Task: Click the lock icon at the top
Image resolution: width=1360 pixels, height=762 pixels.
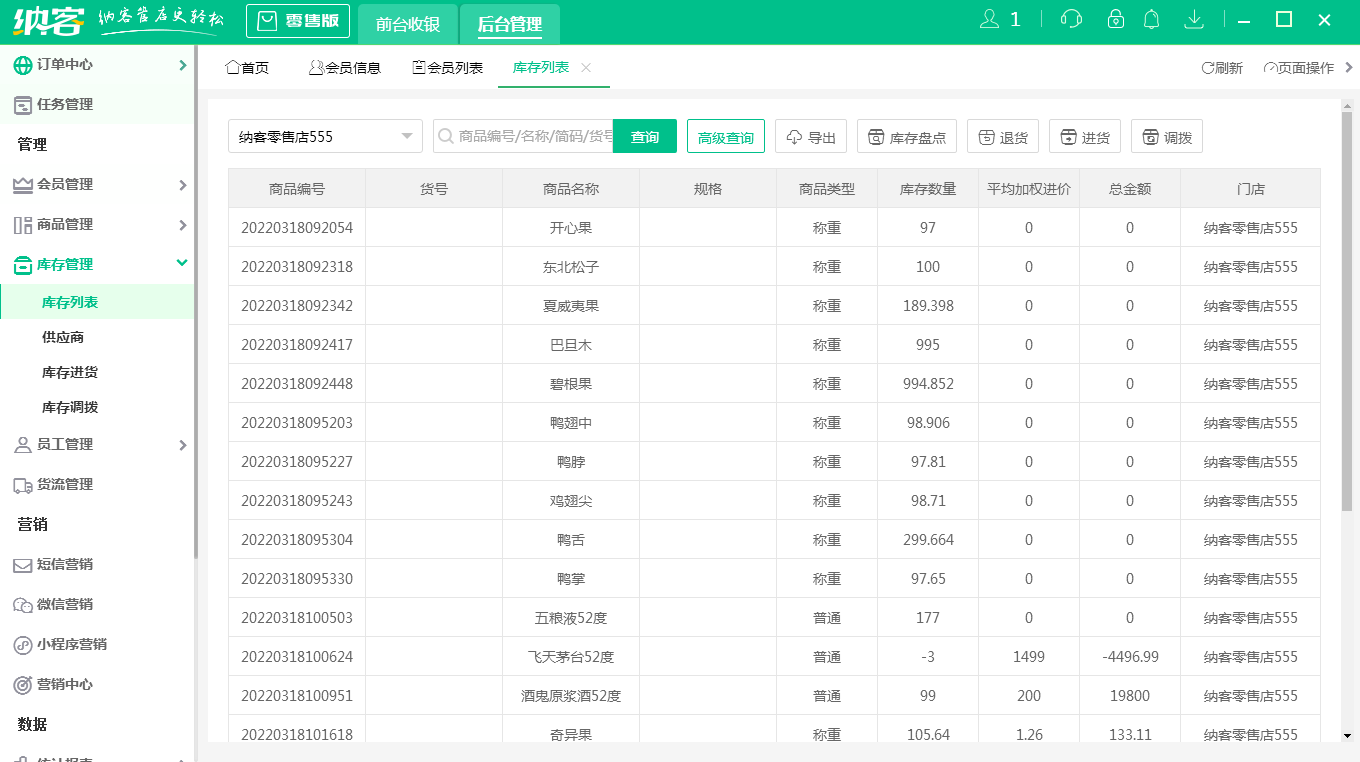Action: click(1115, 18)
